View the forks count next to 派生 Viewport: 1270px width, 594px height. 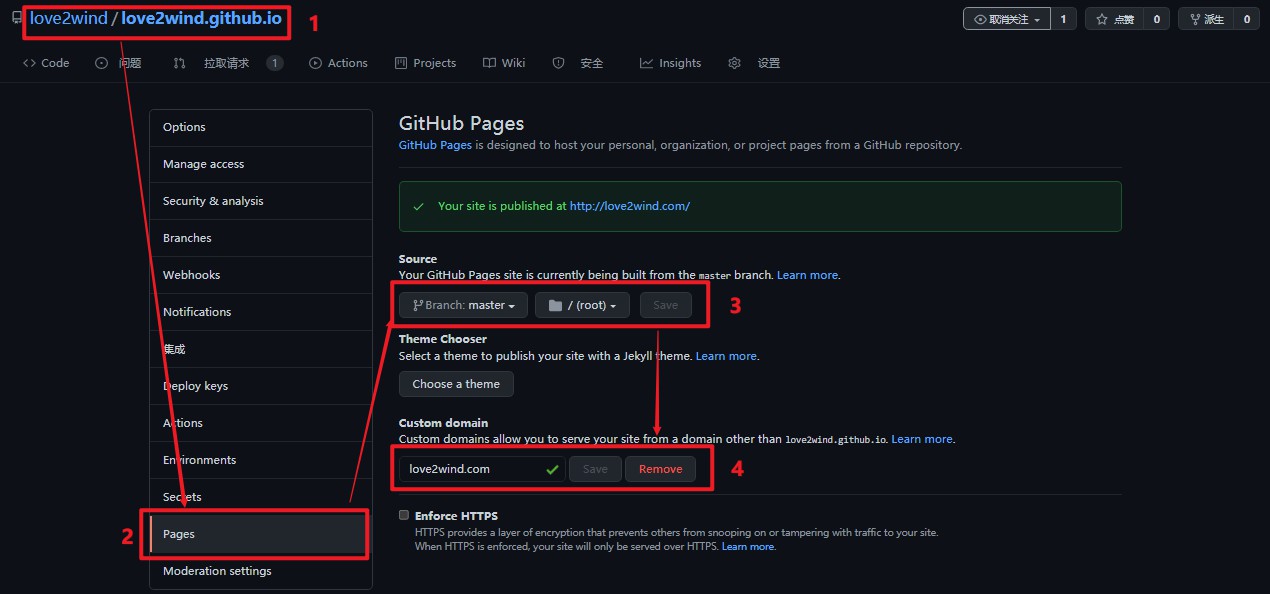pos(1247,19)
